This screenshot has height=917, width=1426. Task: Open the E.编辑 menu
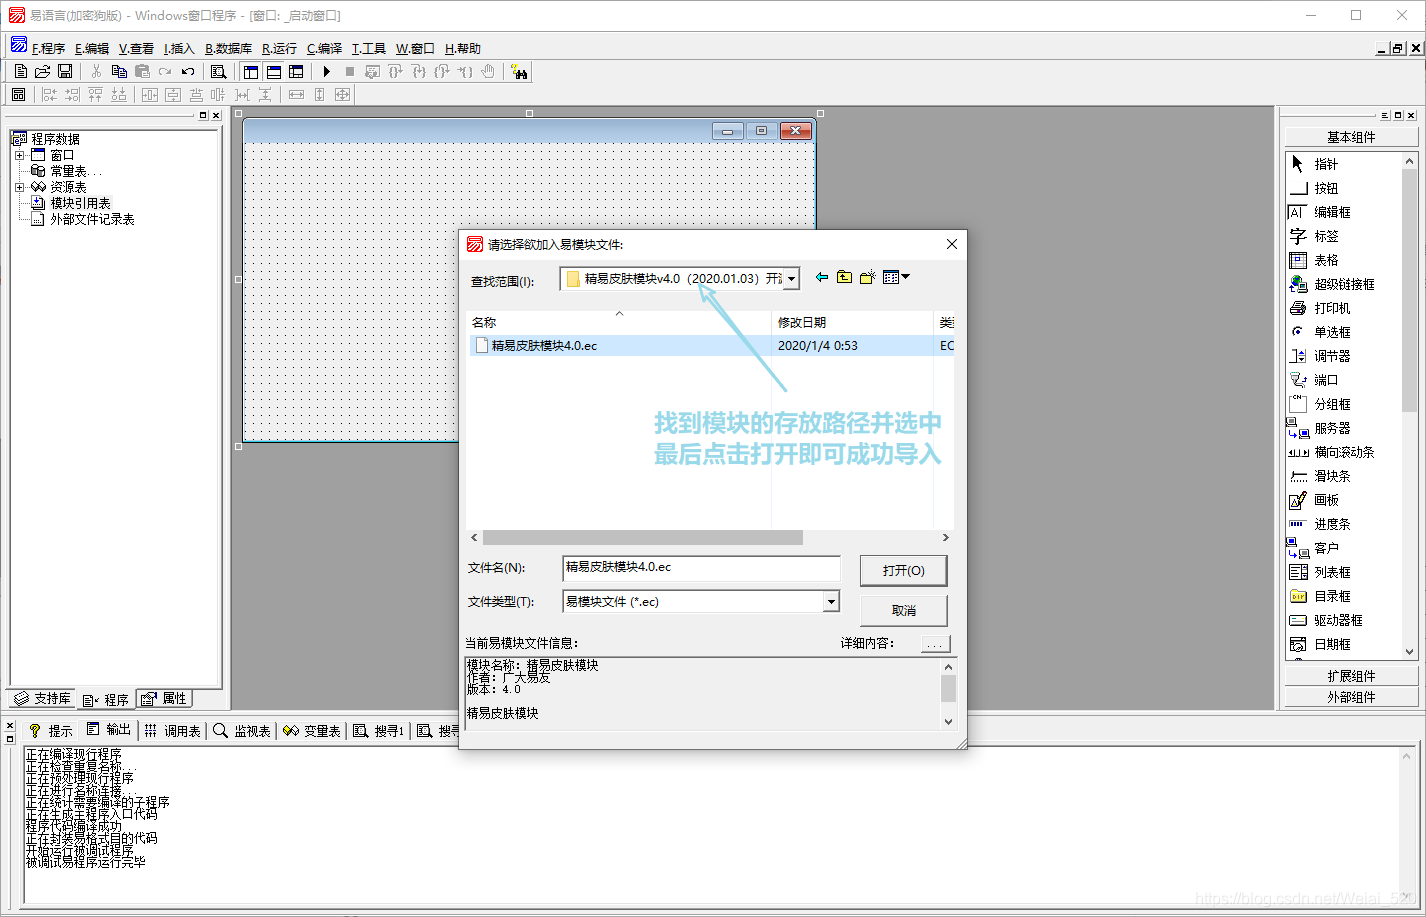tap(92, 48)
